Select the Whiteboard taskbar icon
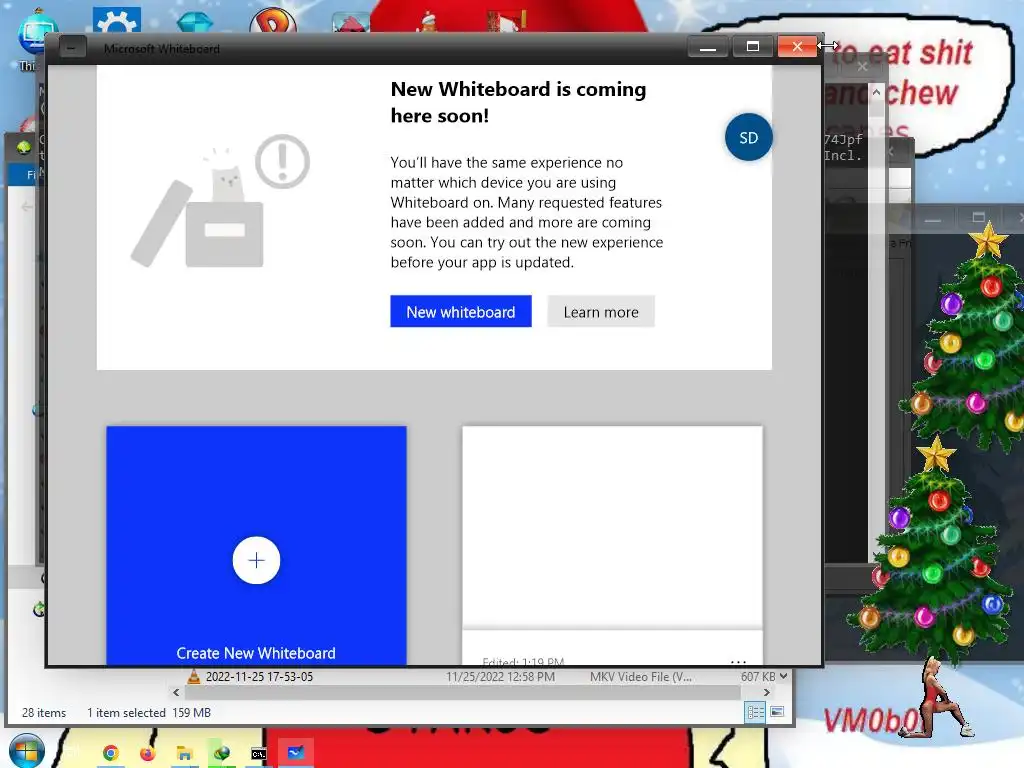The image size is (1024, 768). coord(296,753)
